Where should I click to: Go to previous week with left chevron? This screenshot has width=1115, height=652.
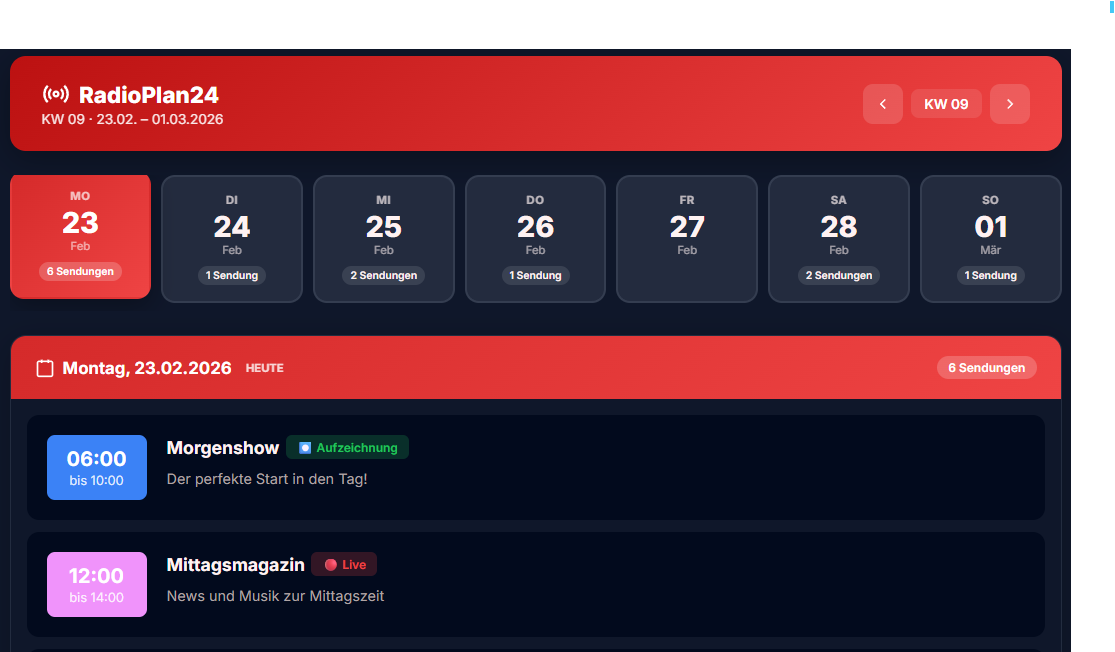click(882, 104)
